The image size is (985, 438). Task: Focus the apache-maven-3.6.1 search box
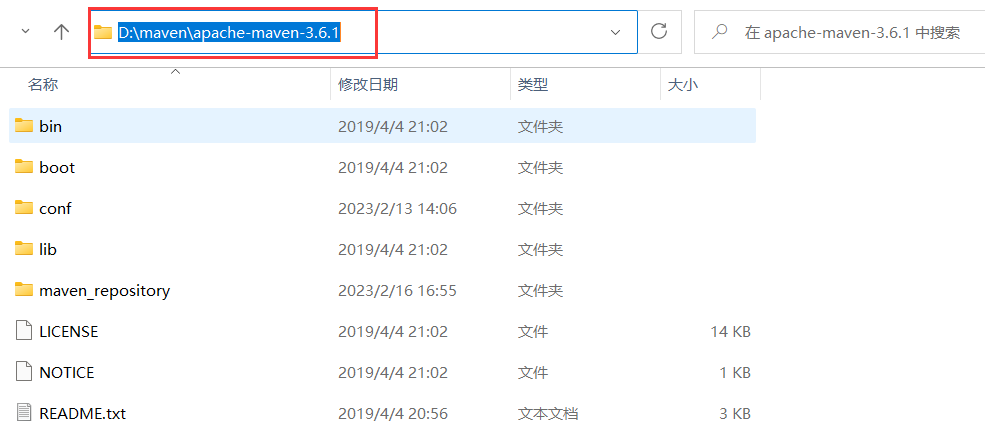coord(839,31)
